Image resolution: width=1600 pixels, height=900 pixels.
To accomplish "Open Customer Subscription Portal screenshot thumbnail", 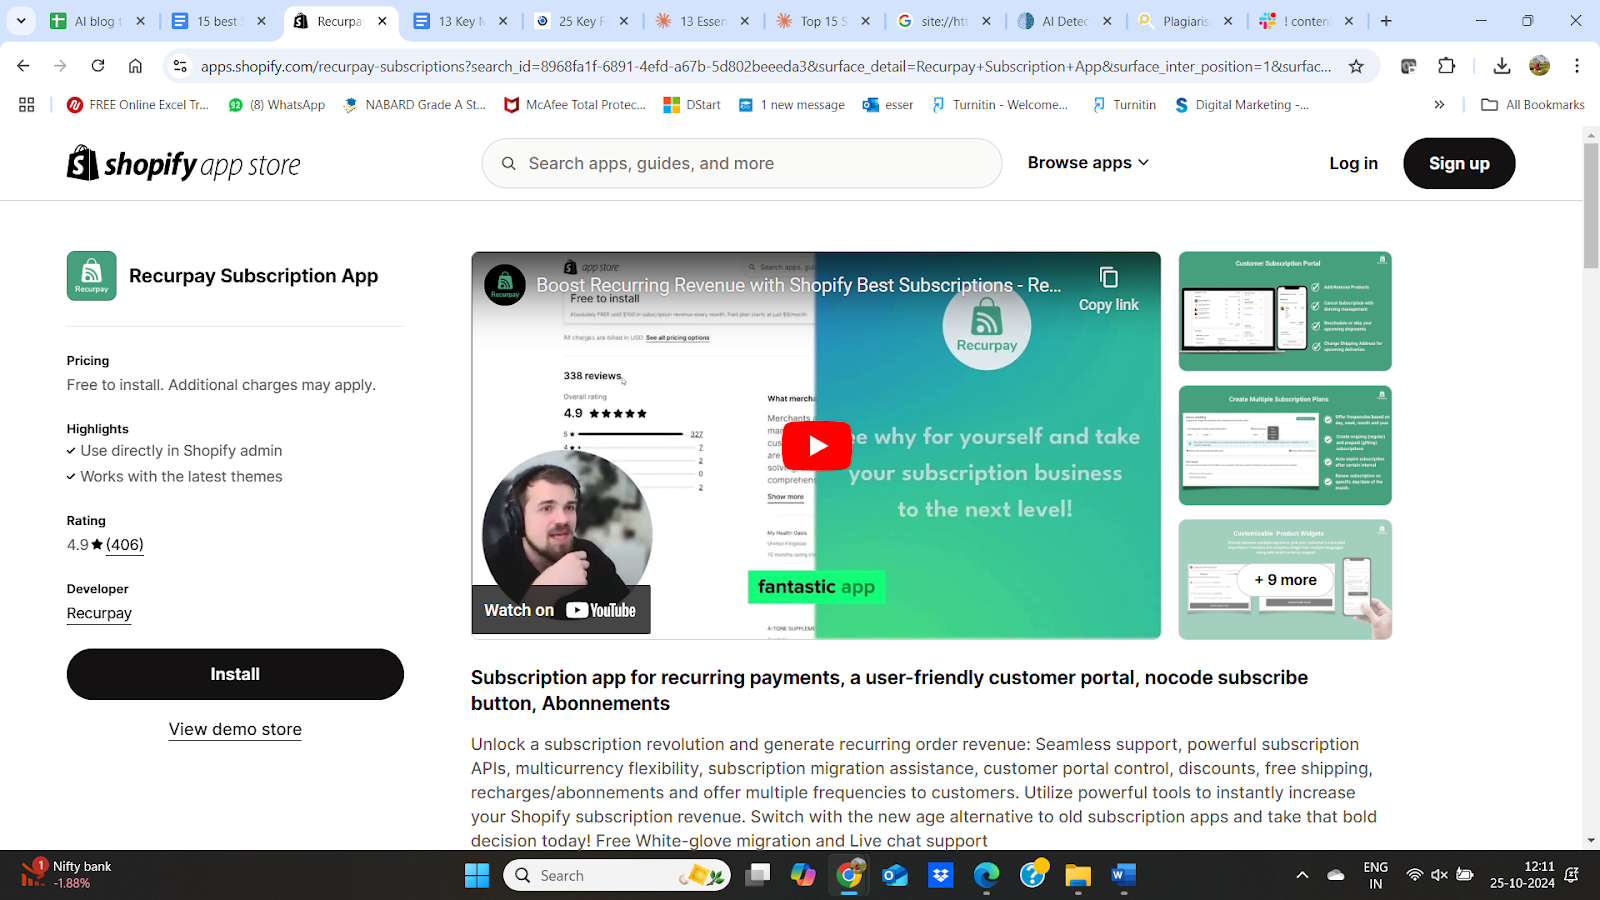I will pos(1285,311).
